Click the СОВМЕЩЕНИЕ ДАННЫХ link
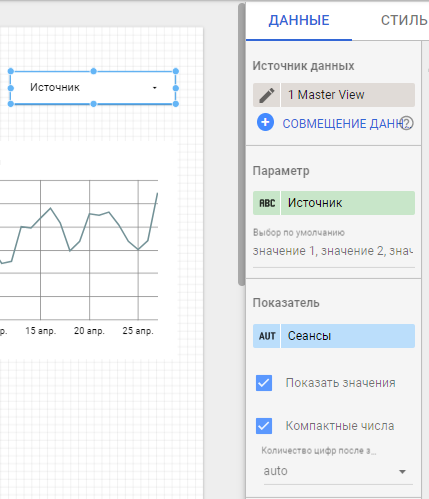The width and height of the screenshot is (429, 499). (342, 124)
